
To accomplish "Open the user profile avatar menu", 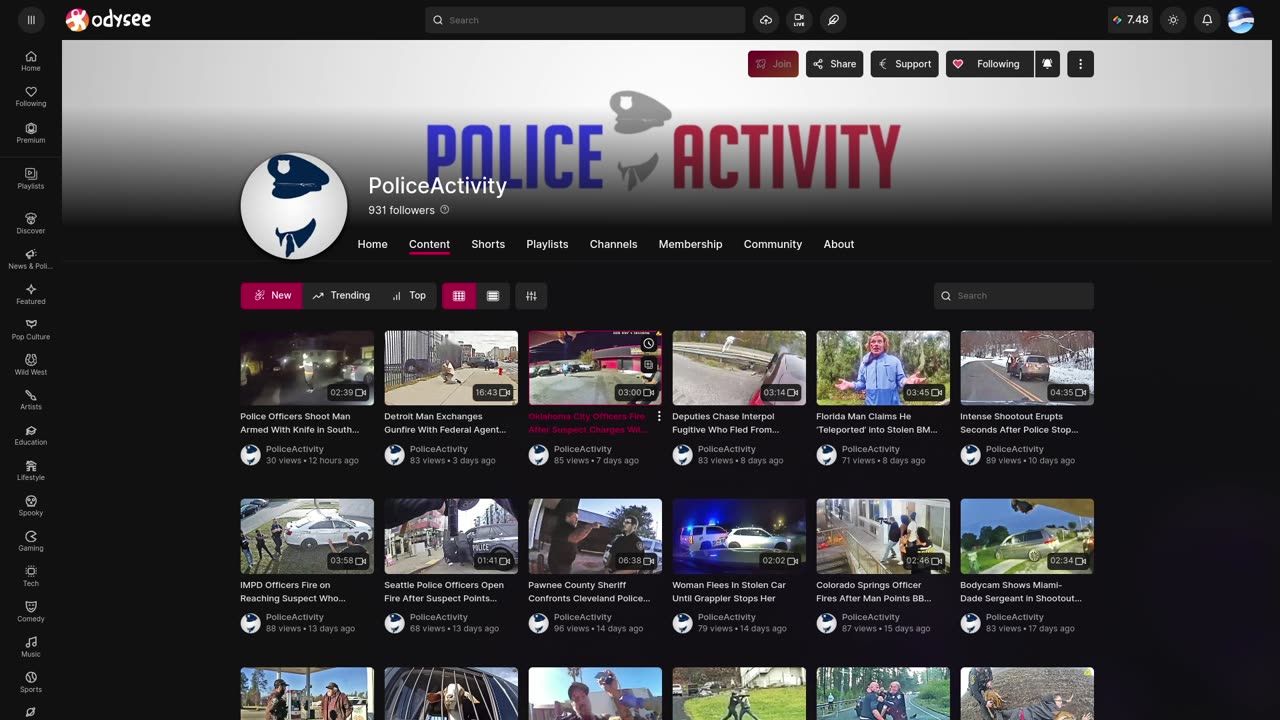I will (x=1241, y=20).
